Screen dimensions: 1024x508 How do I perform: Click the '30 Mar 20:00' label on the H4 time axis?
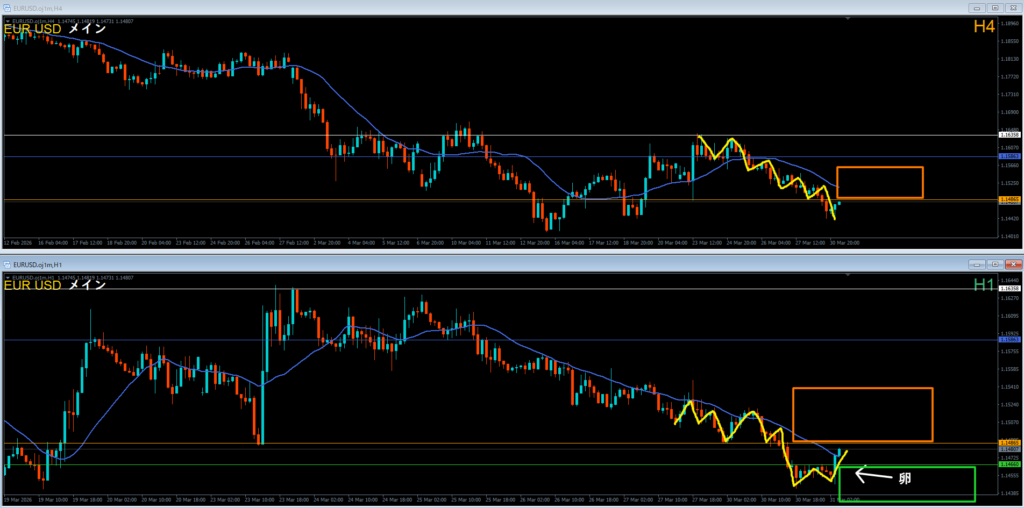click(x=844, y=242)
